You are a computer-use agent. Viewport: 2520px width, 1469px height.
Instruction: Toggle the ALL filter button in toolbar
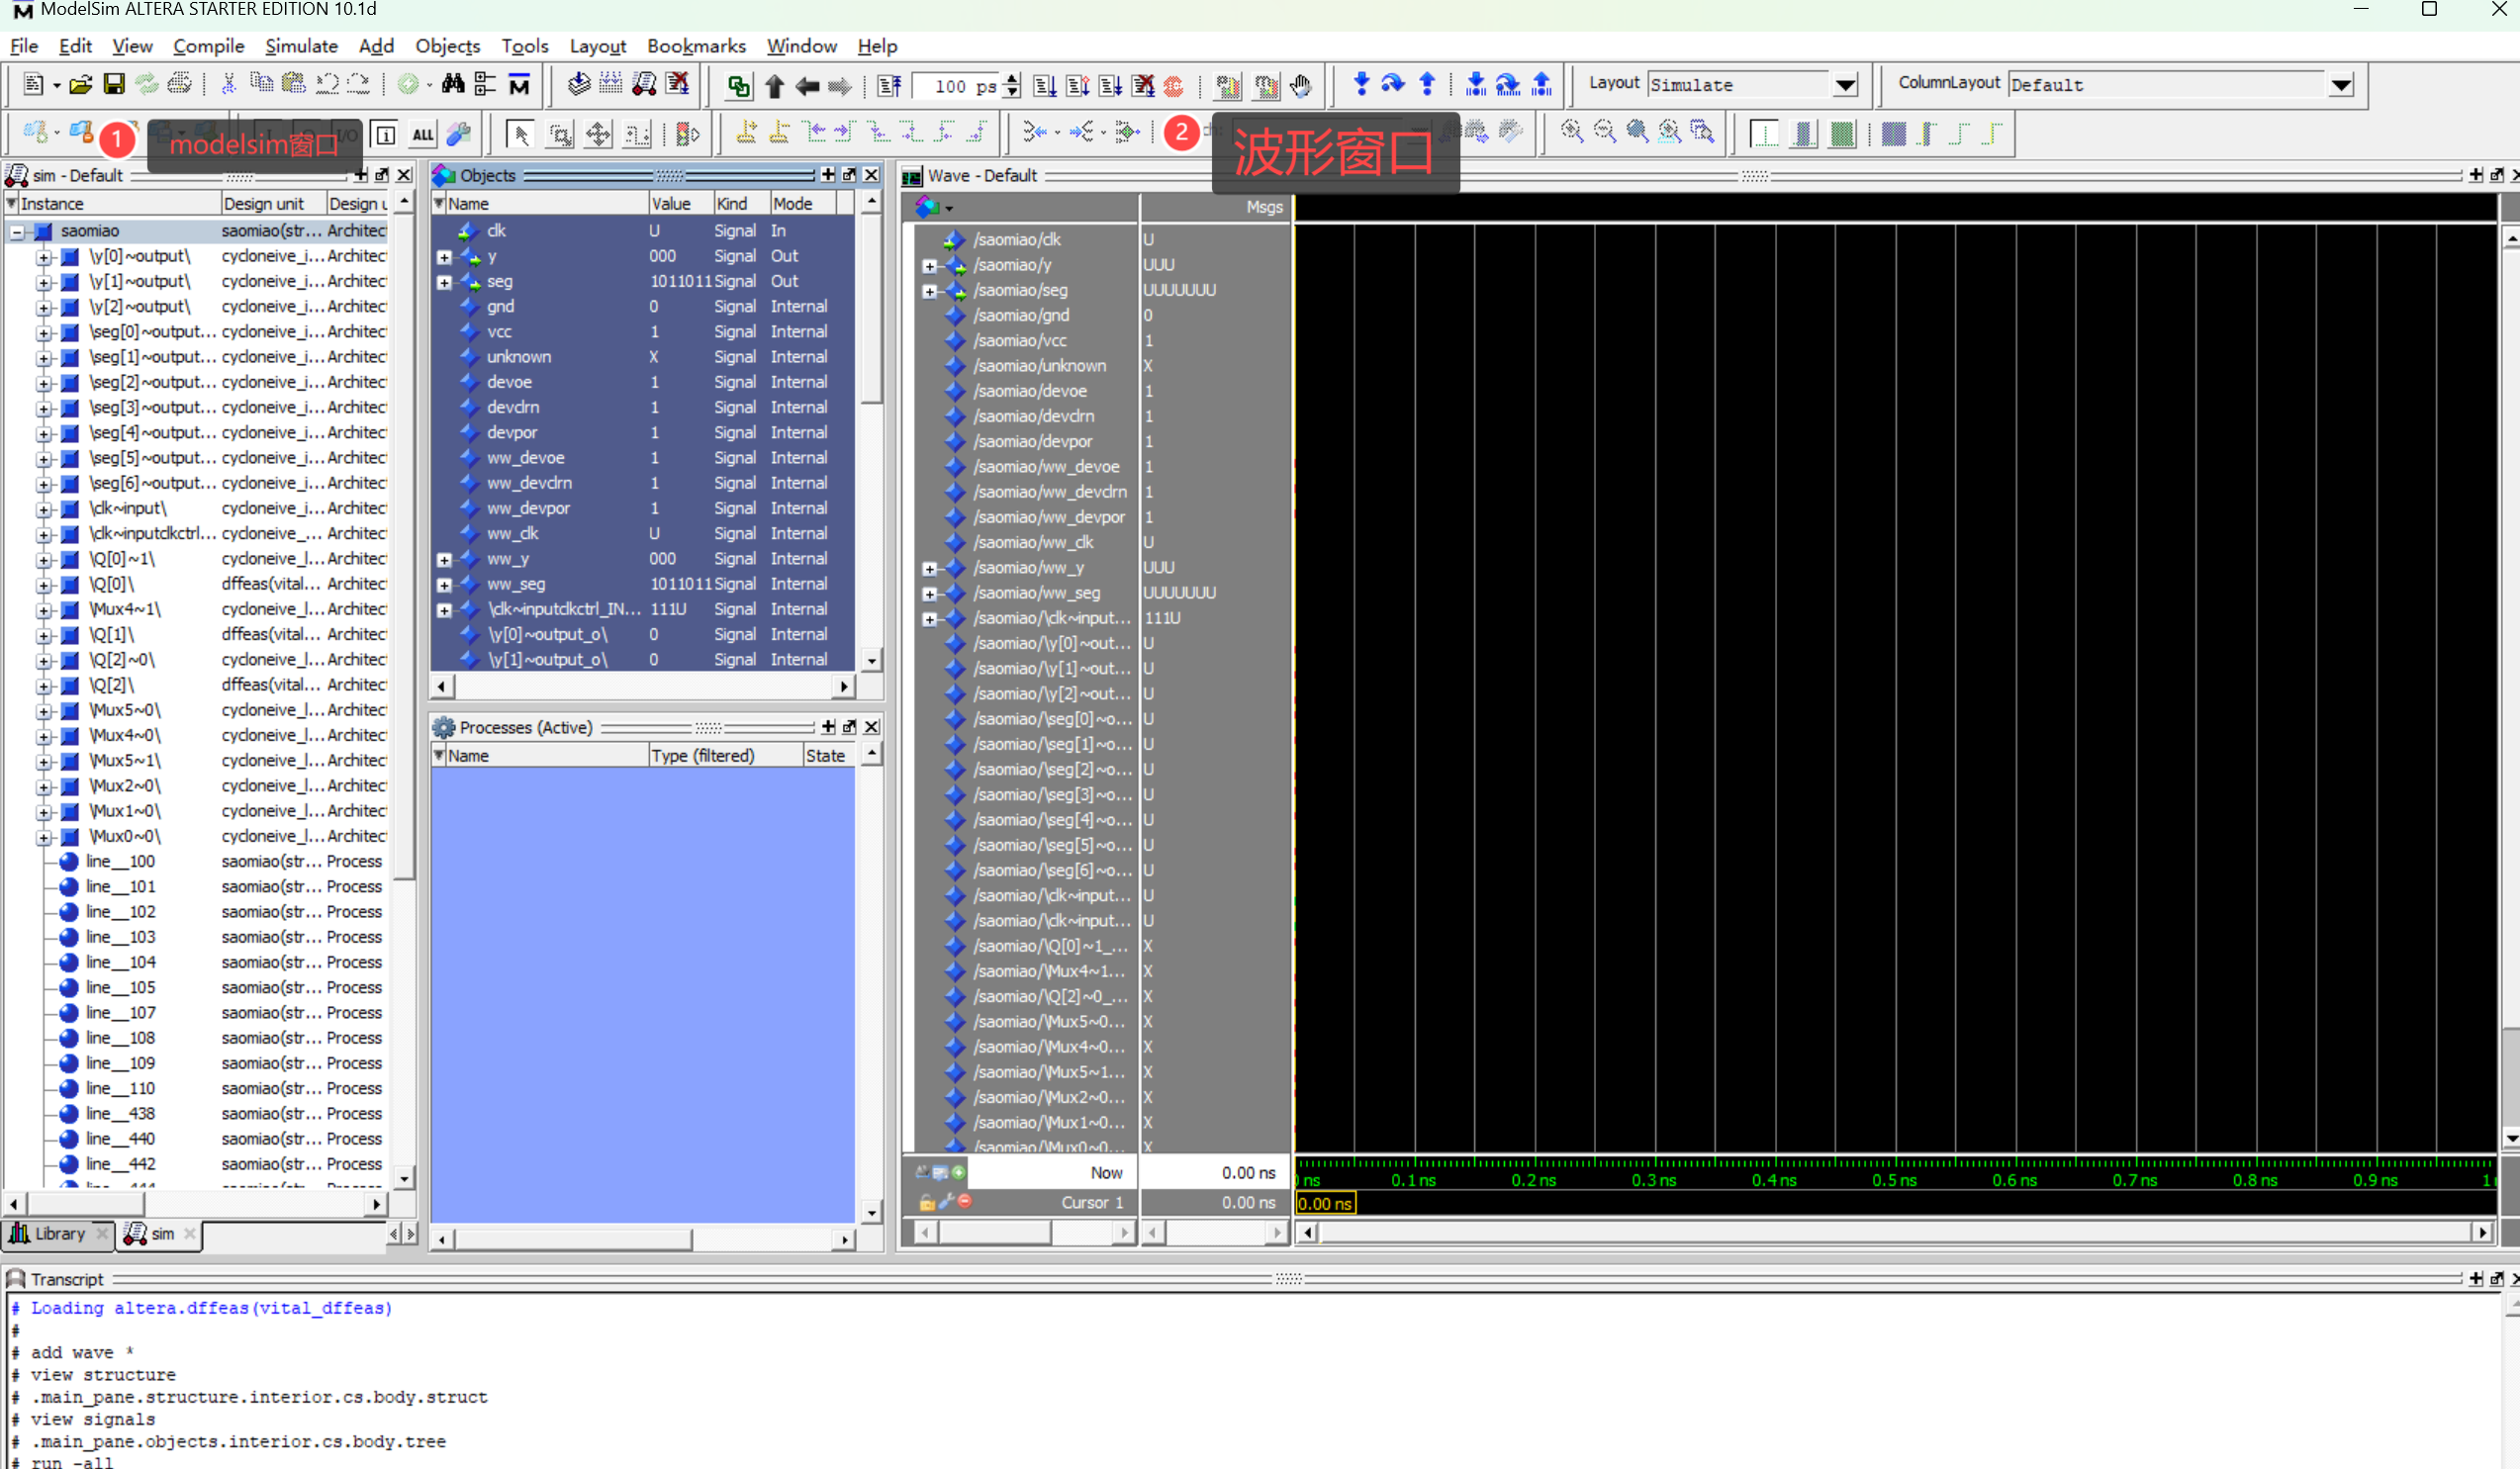[x=423, y=134]
